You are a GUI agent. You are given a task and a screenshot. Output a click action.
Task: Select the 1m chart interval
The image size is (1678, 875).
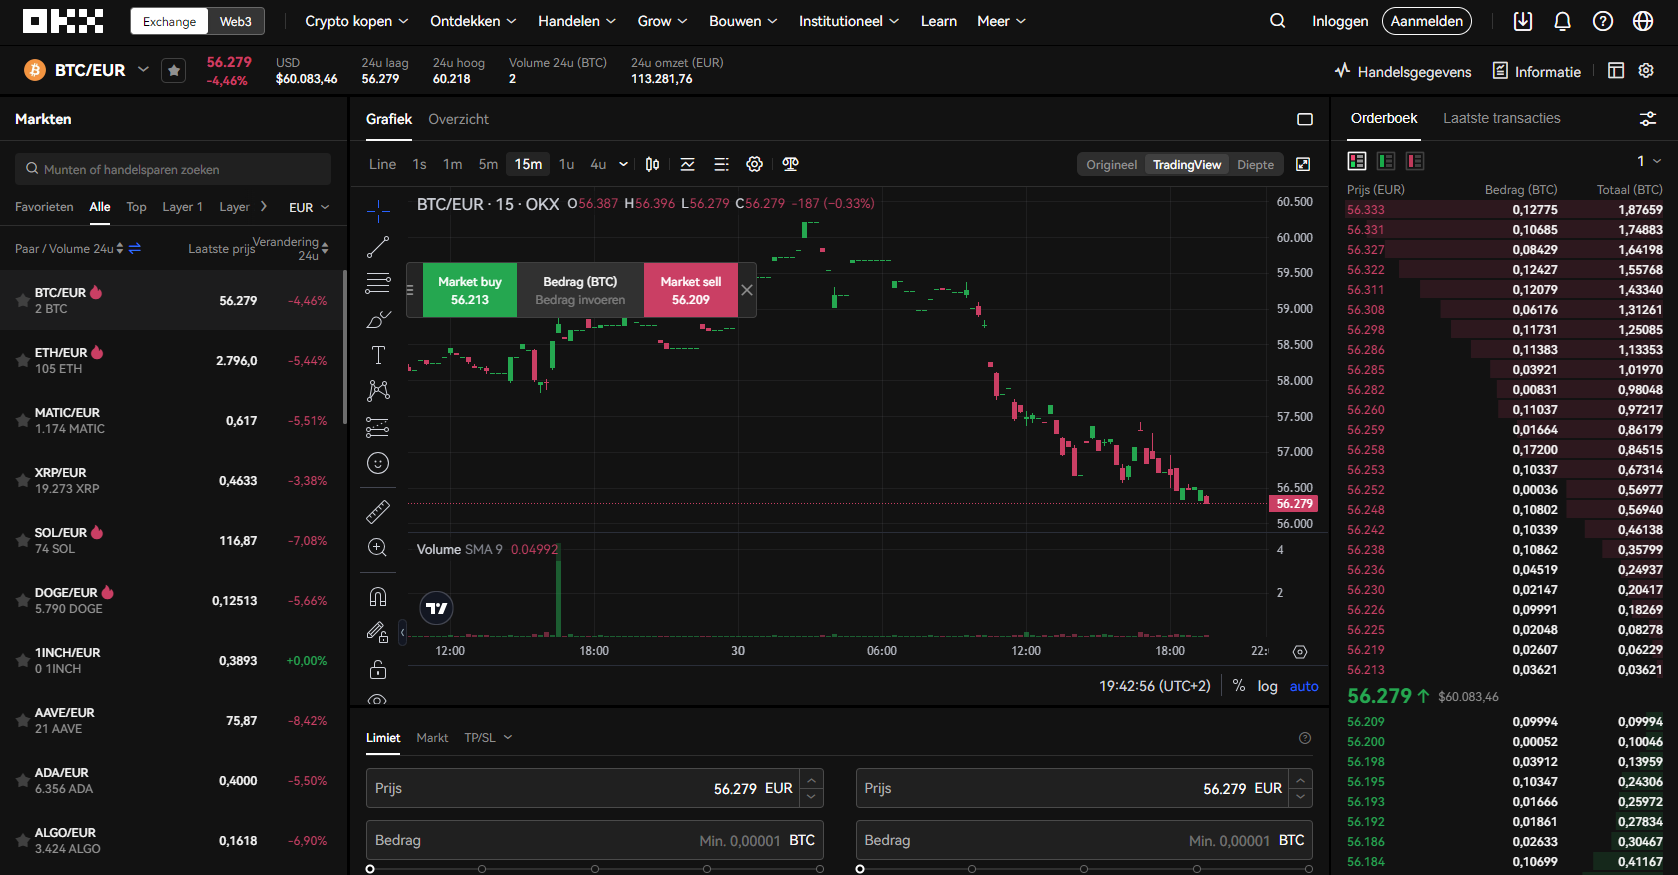click(x=453, y=164)
